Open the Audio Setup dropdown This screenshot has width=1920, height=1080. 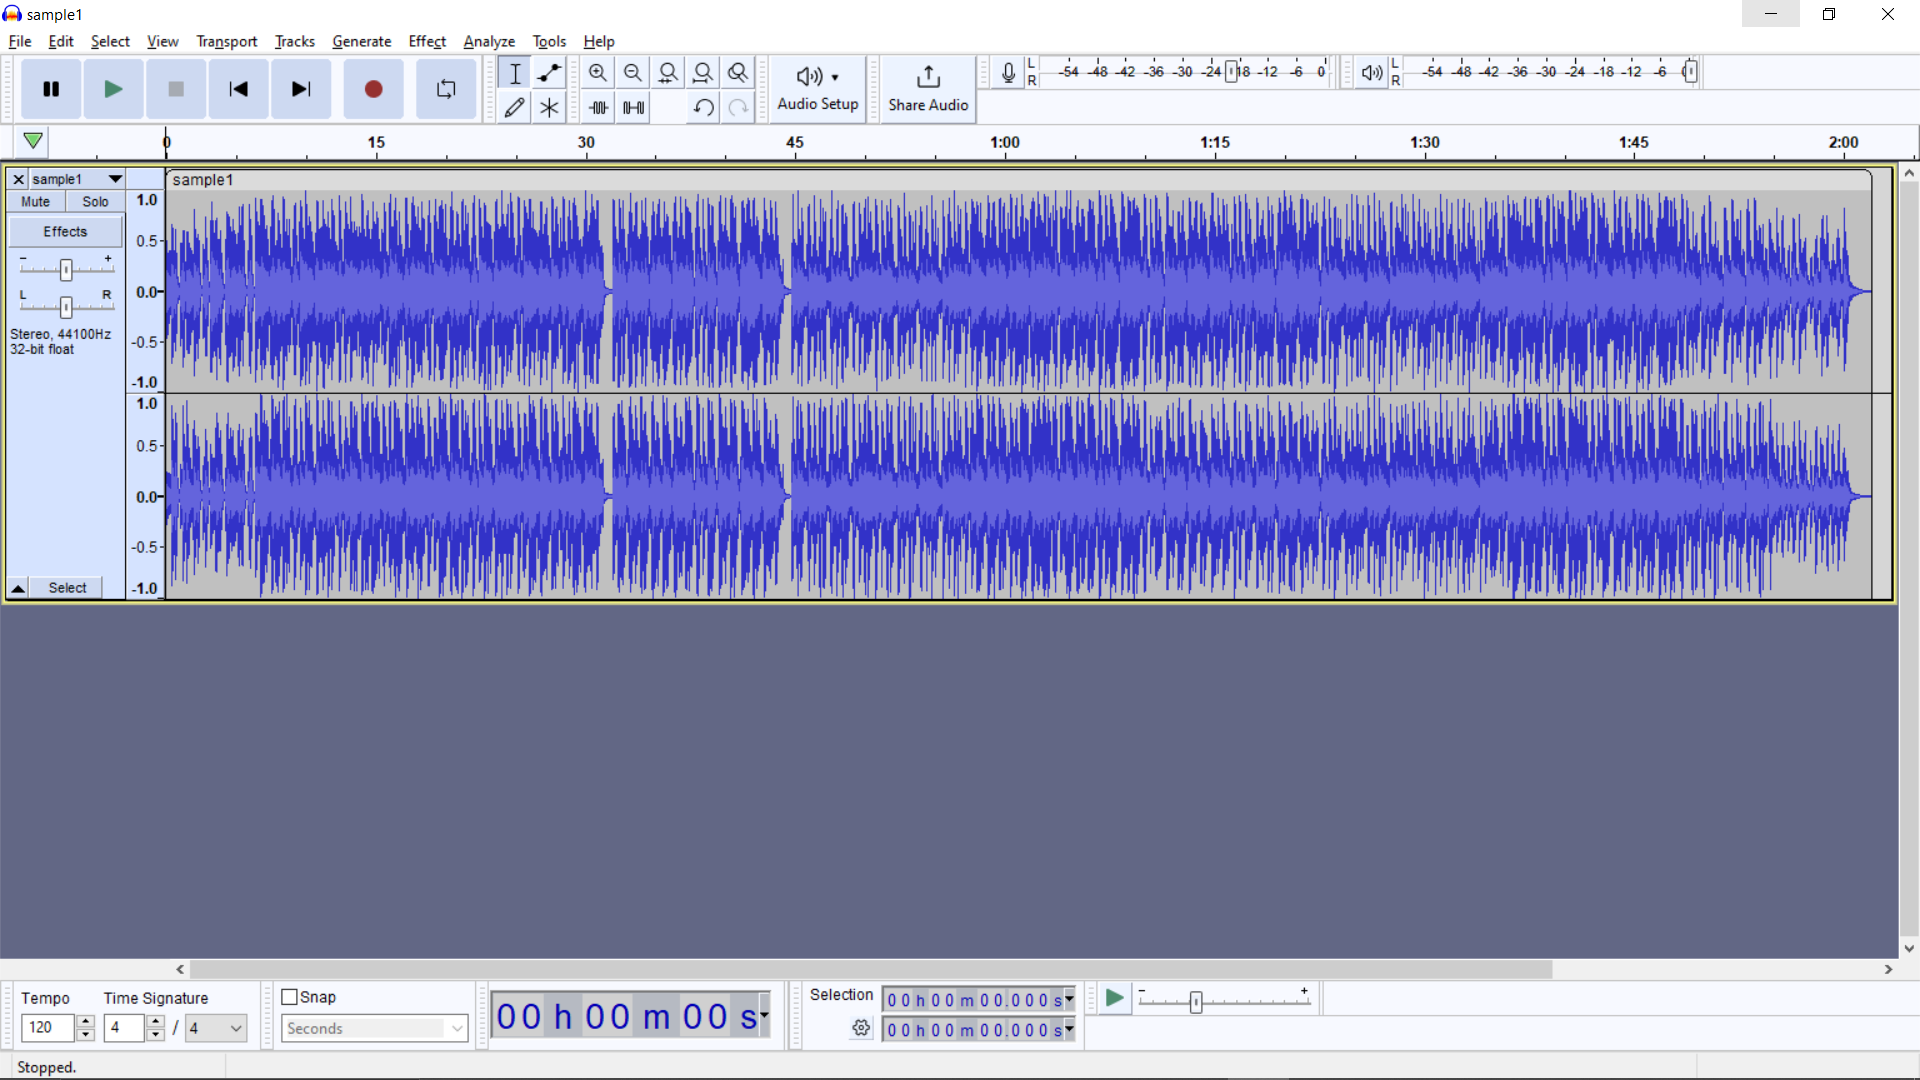[x=817, y=88]
